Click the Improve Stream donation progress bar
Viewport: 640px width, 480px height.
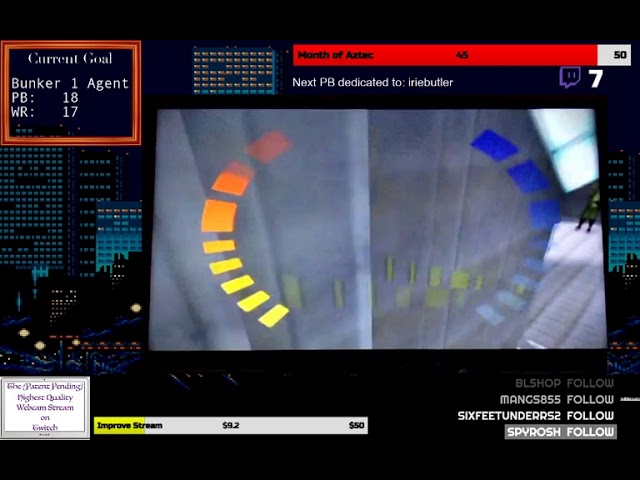click(231, 425)
